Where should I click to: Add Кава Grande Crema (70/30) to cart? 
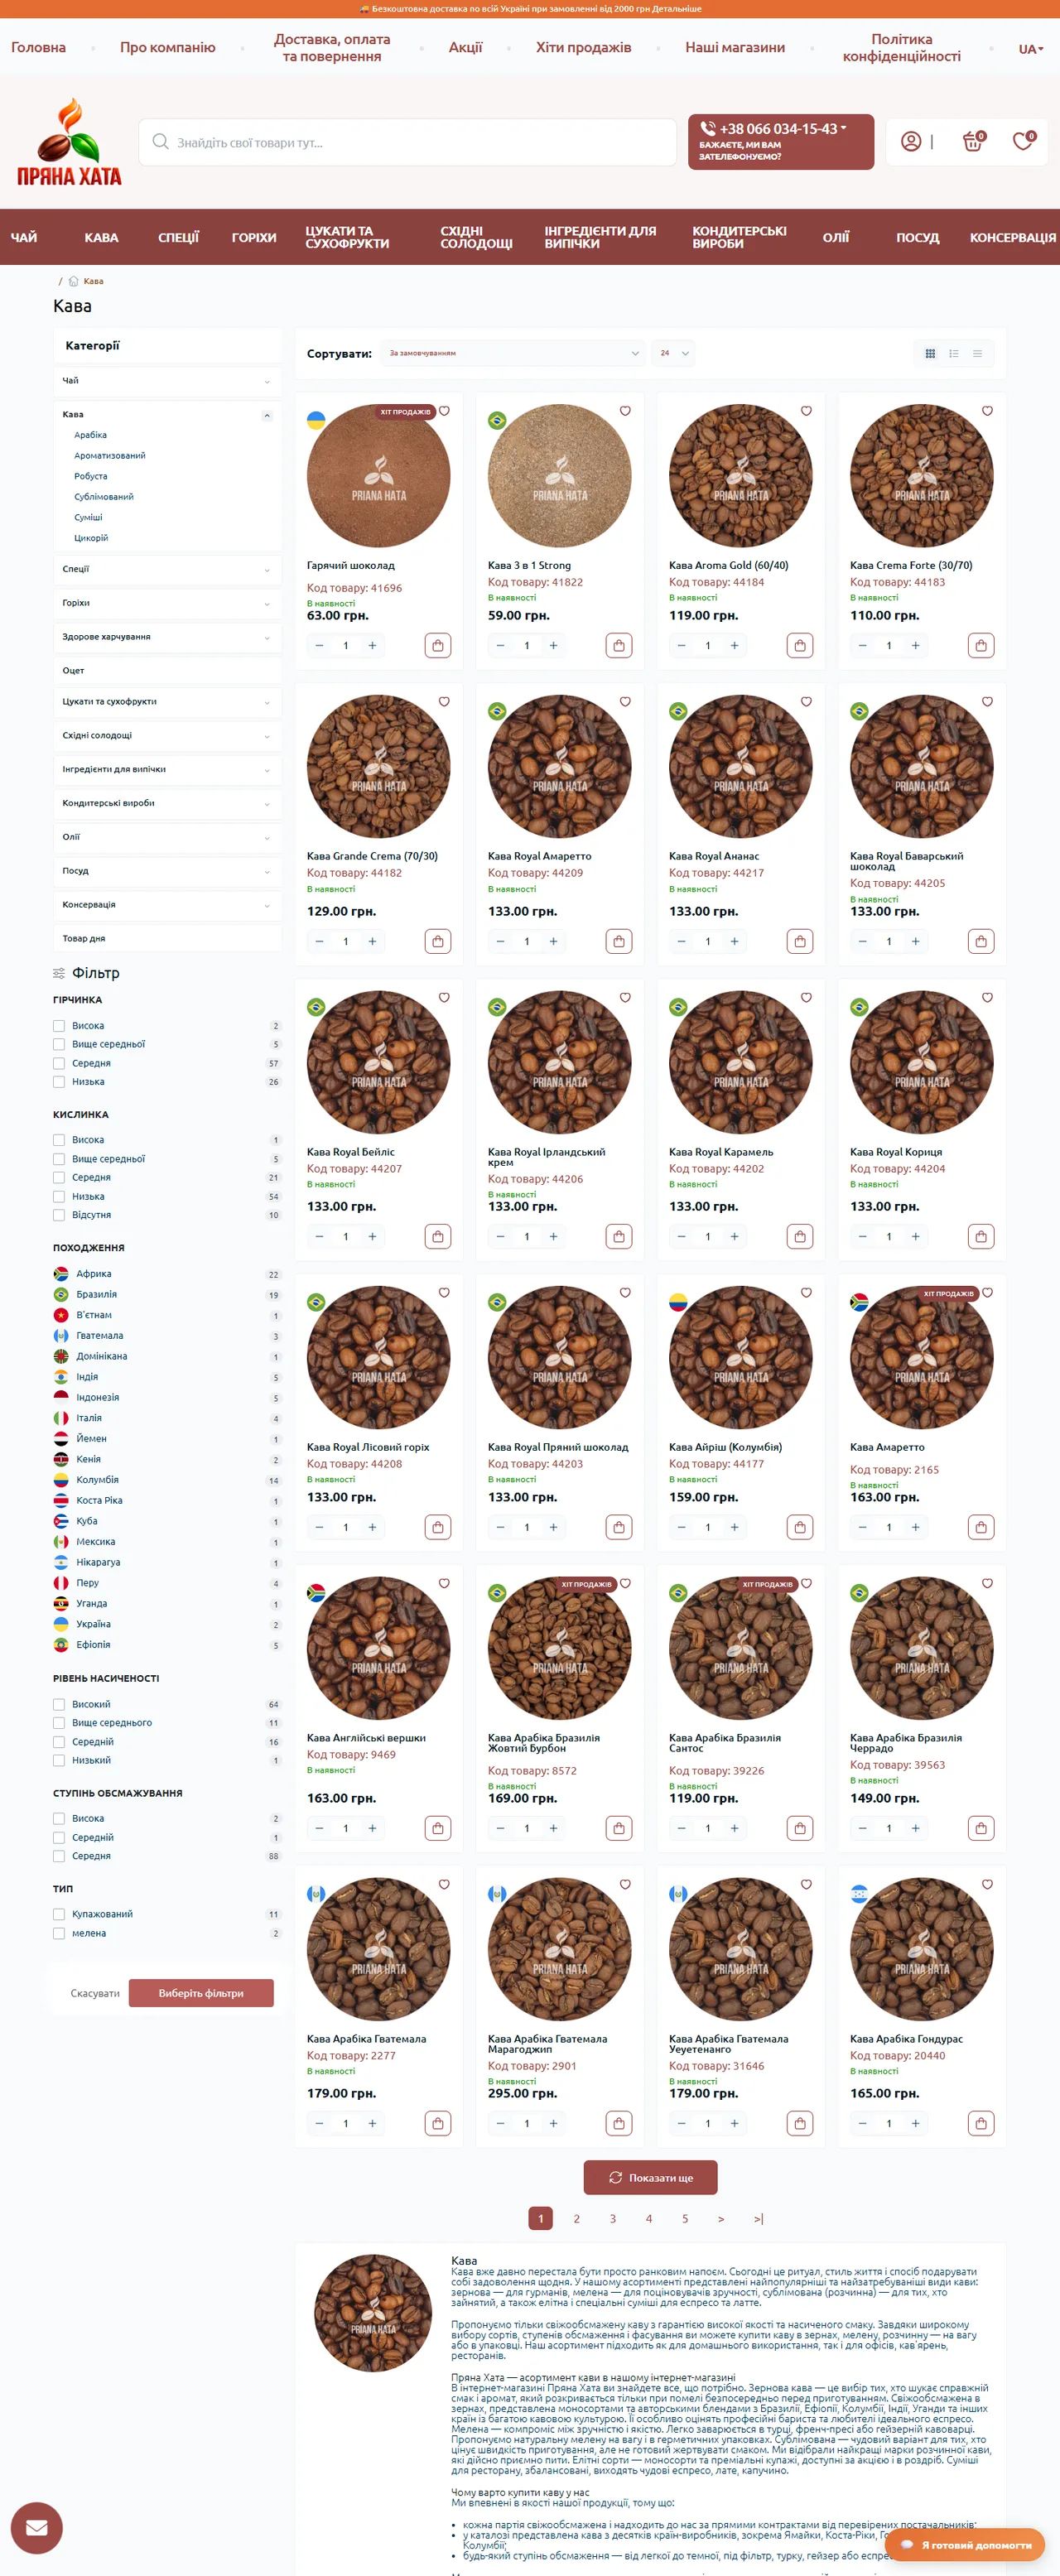click(x=438, y=941)
